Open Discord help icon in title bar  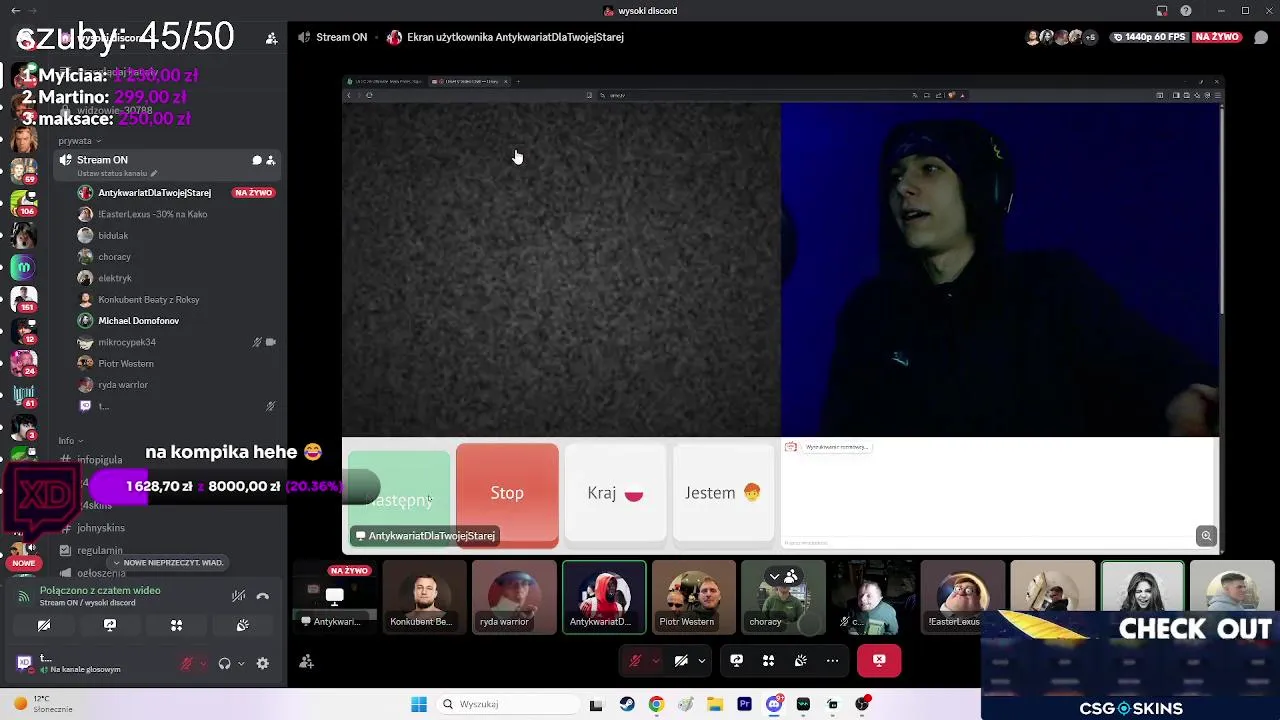pyautogui.click(x=1186, y=11)
